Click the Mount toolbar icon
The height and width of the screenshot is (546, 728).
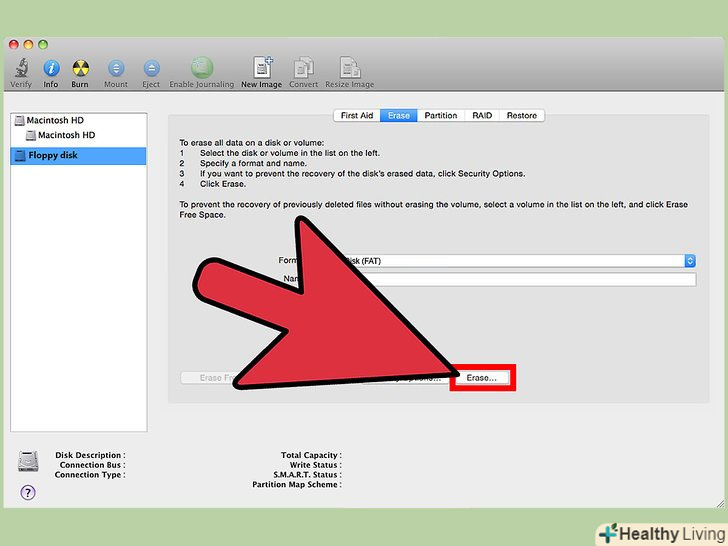[116, 68]
